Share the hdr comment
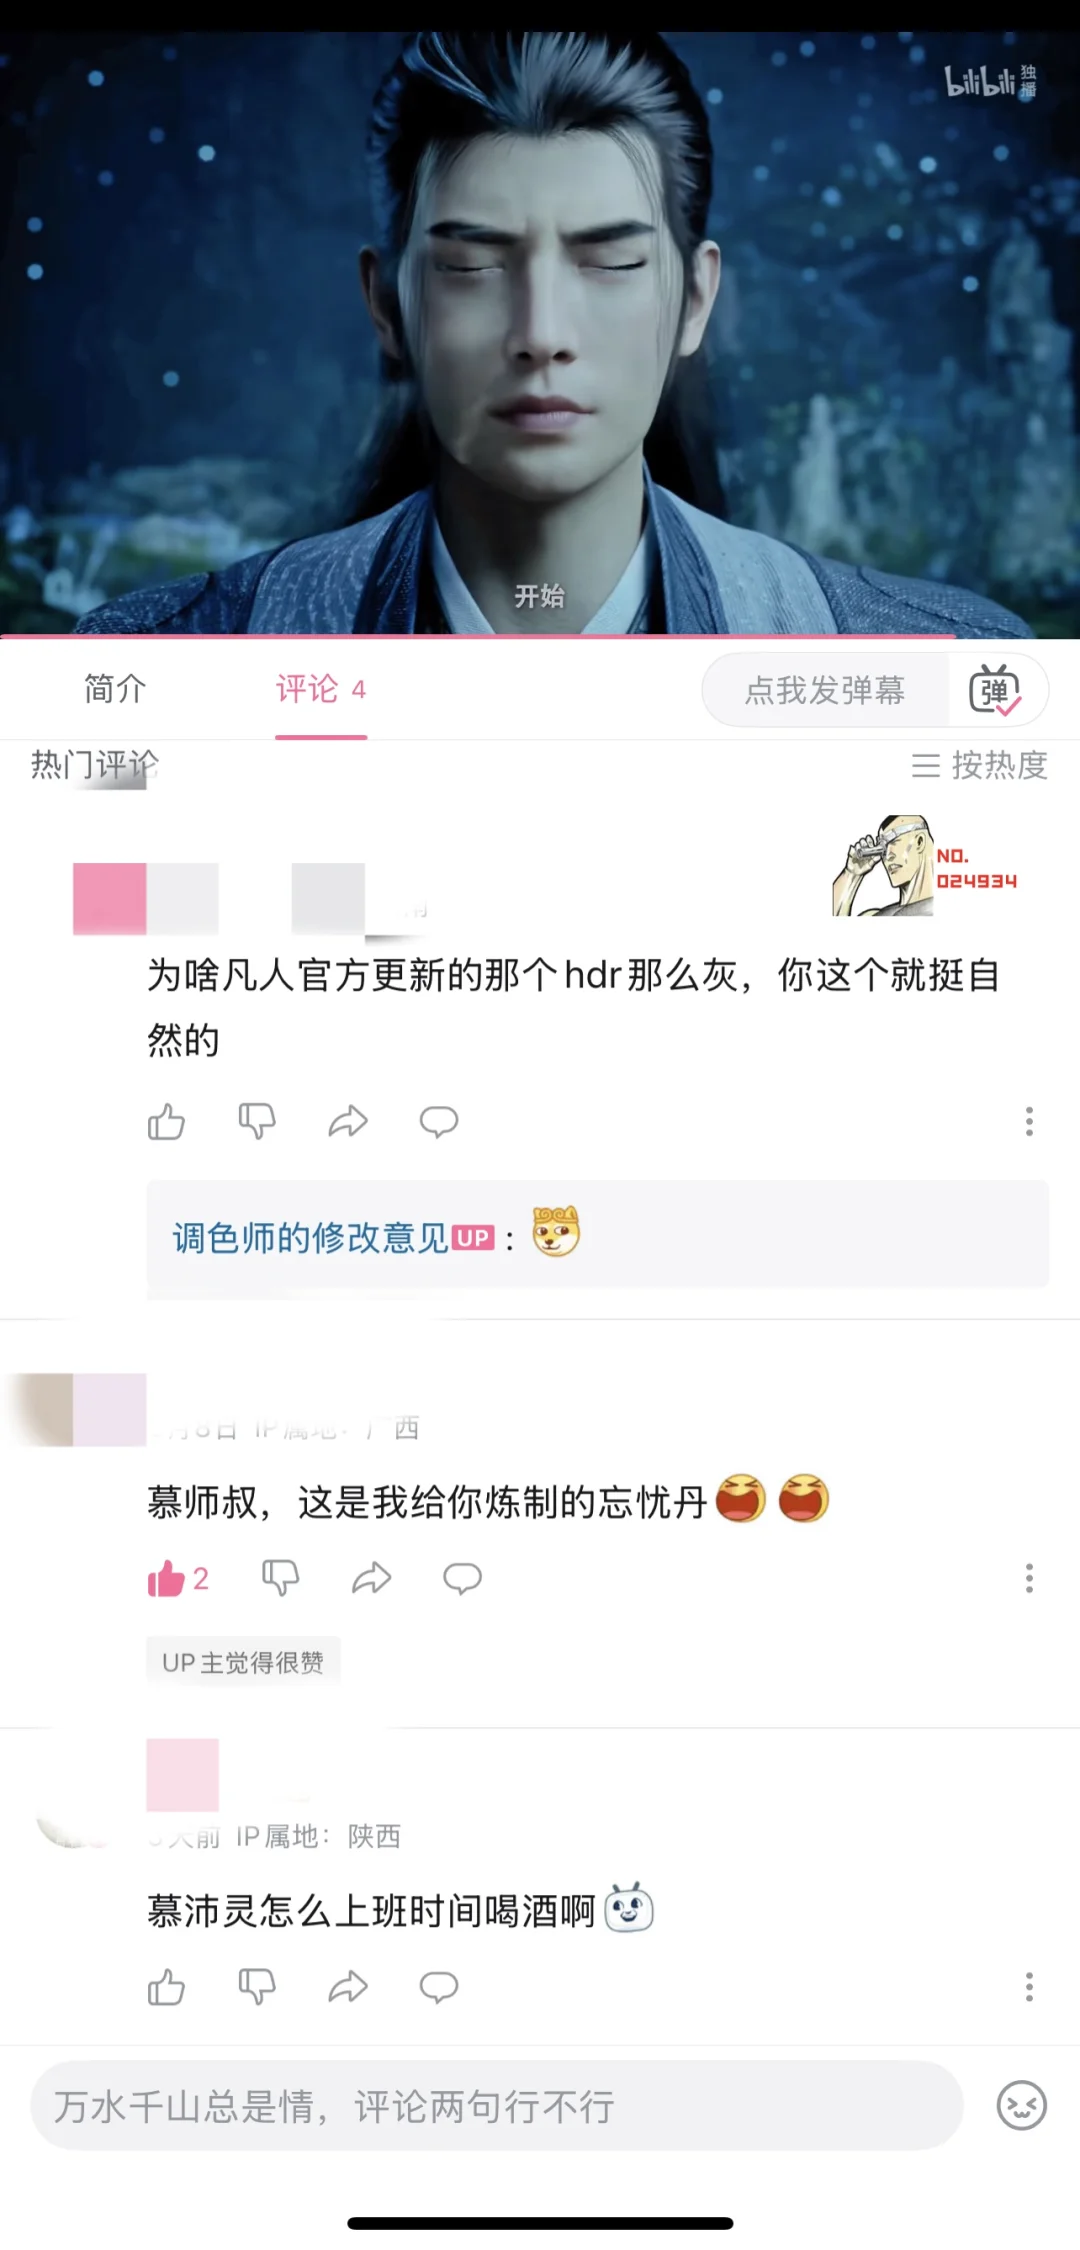 348,1122
